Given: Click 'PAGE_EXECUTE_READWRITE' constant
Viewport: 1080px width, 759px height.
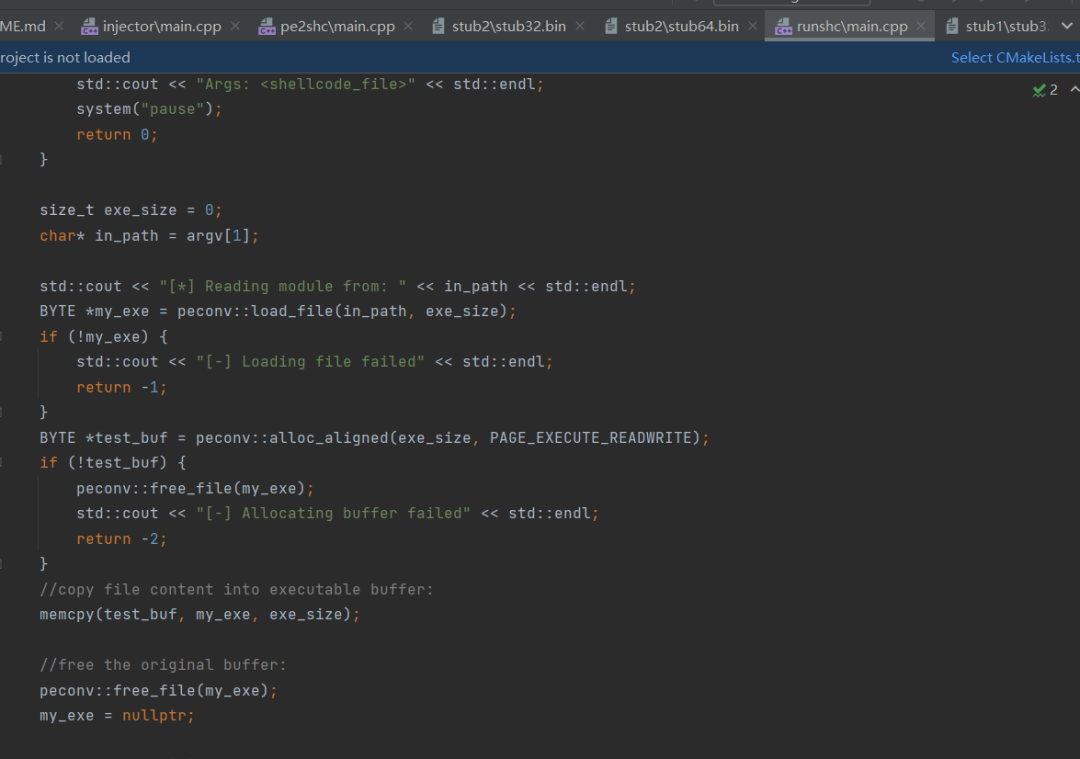Looking at the screenshot, I should [590, 438].
